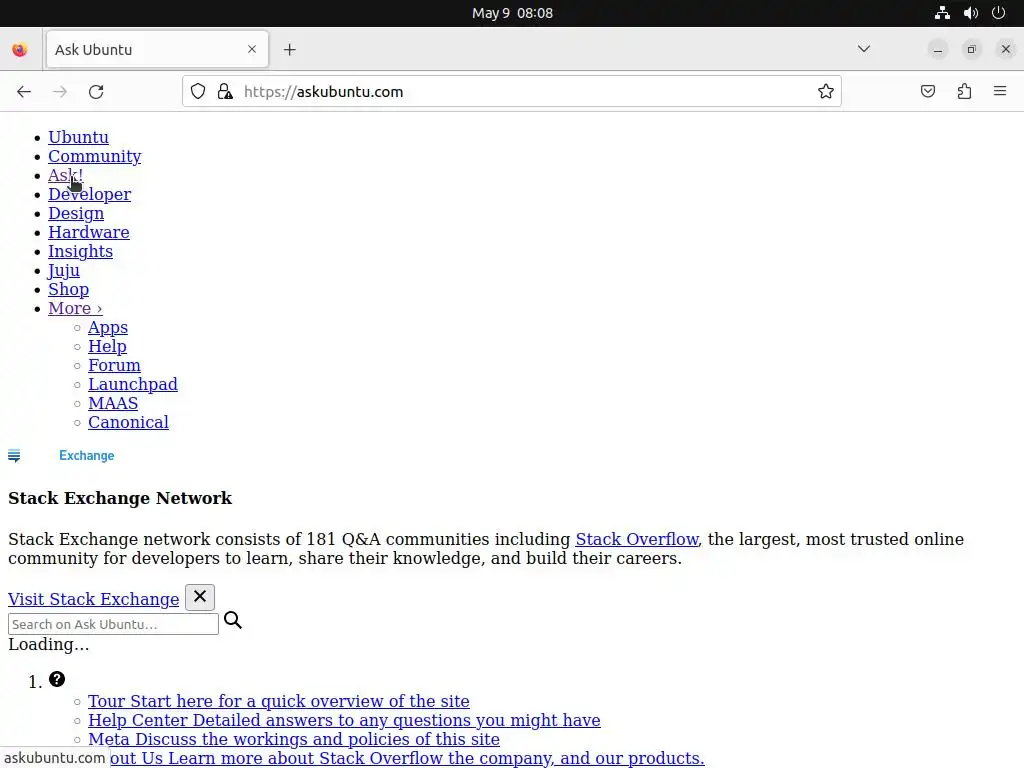This screenshot has height=768, width=1024.
Task: Follow the Stack Overflow link
Action: [637, 539]
